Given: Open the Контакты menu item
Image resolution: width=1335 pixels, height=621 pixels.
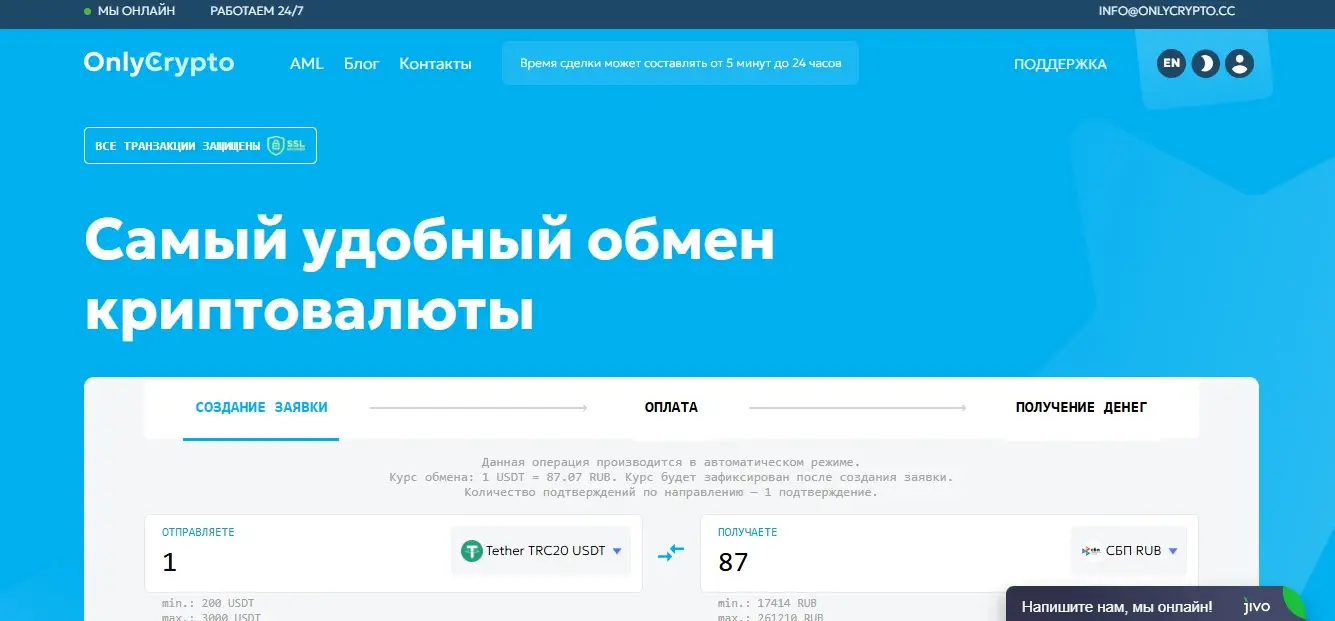Looking at the screenshot, I should pos(435,63).
